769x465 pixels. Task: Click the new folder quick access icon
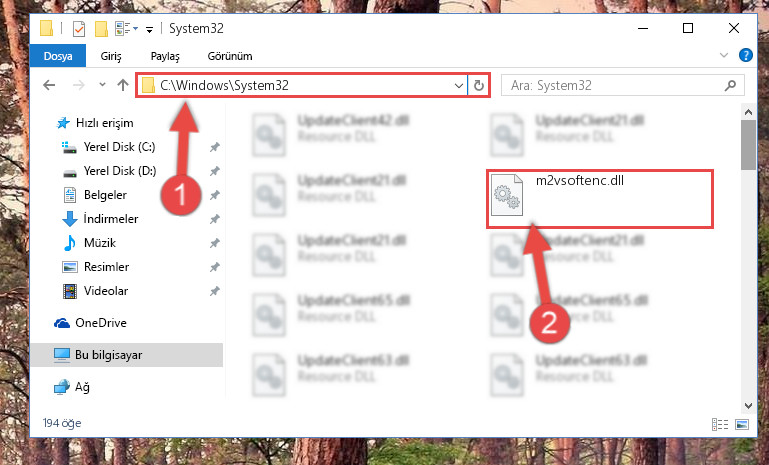[x=101, y=29]
